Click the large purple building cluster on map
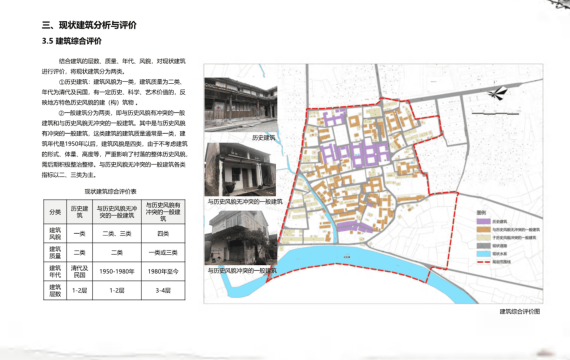The width and height of the screenshot is (570, 360). (354, 153)
